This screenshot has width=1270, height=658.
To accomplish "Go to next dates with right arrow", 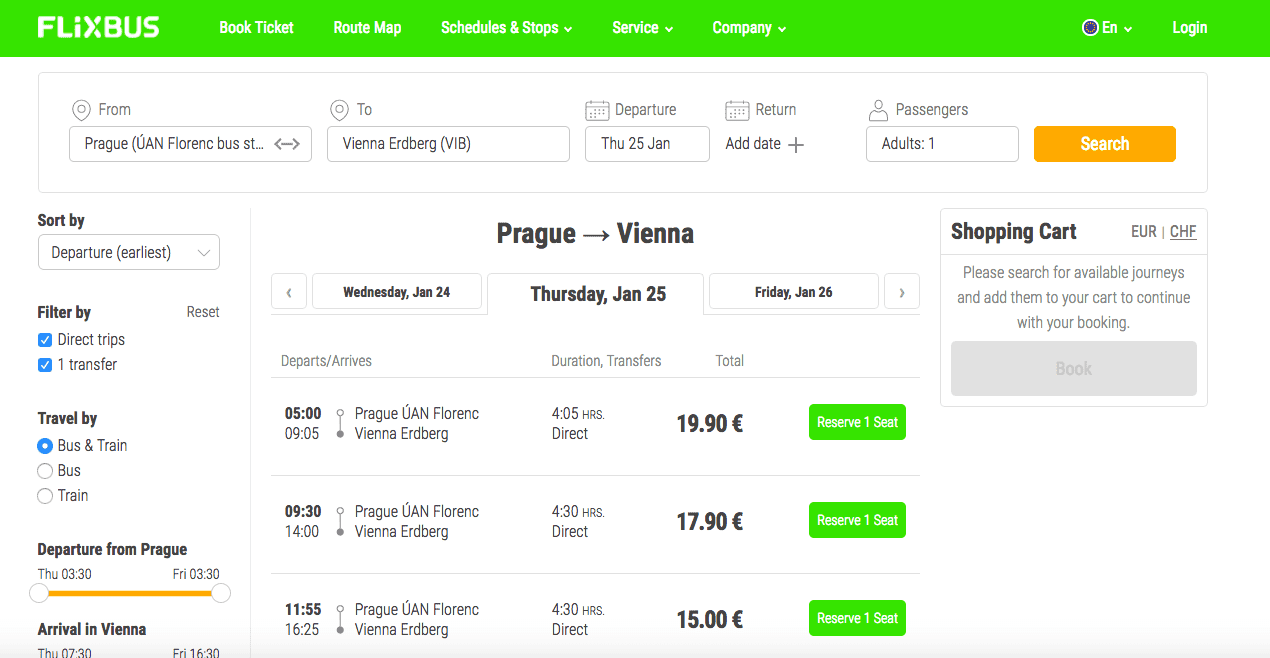I will (x=902, y=293).
